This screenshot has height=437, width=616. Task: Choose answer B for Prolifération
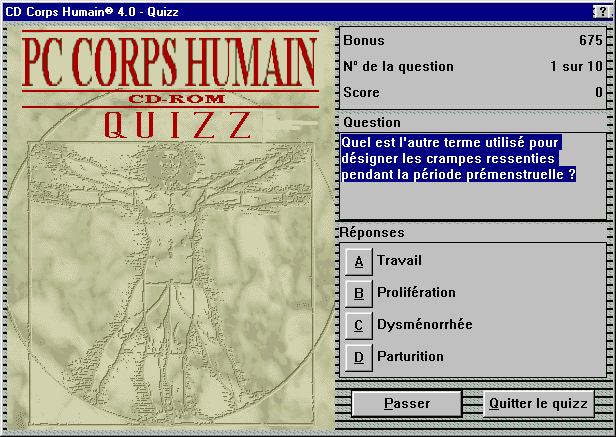click(x=358, y=293)
